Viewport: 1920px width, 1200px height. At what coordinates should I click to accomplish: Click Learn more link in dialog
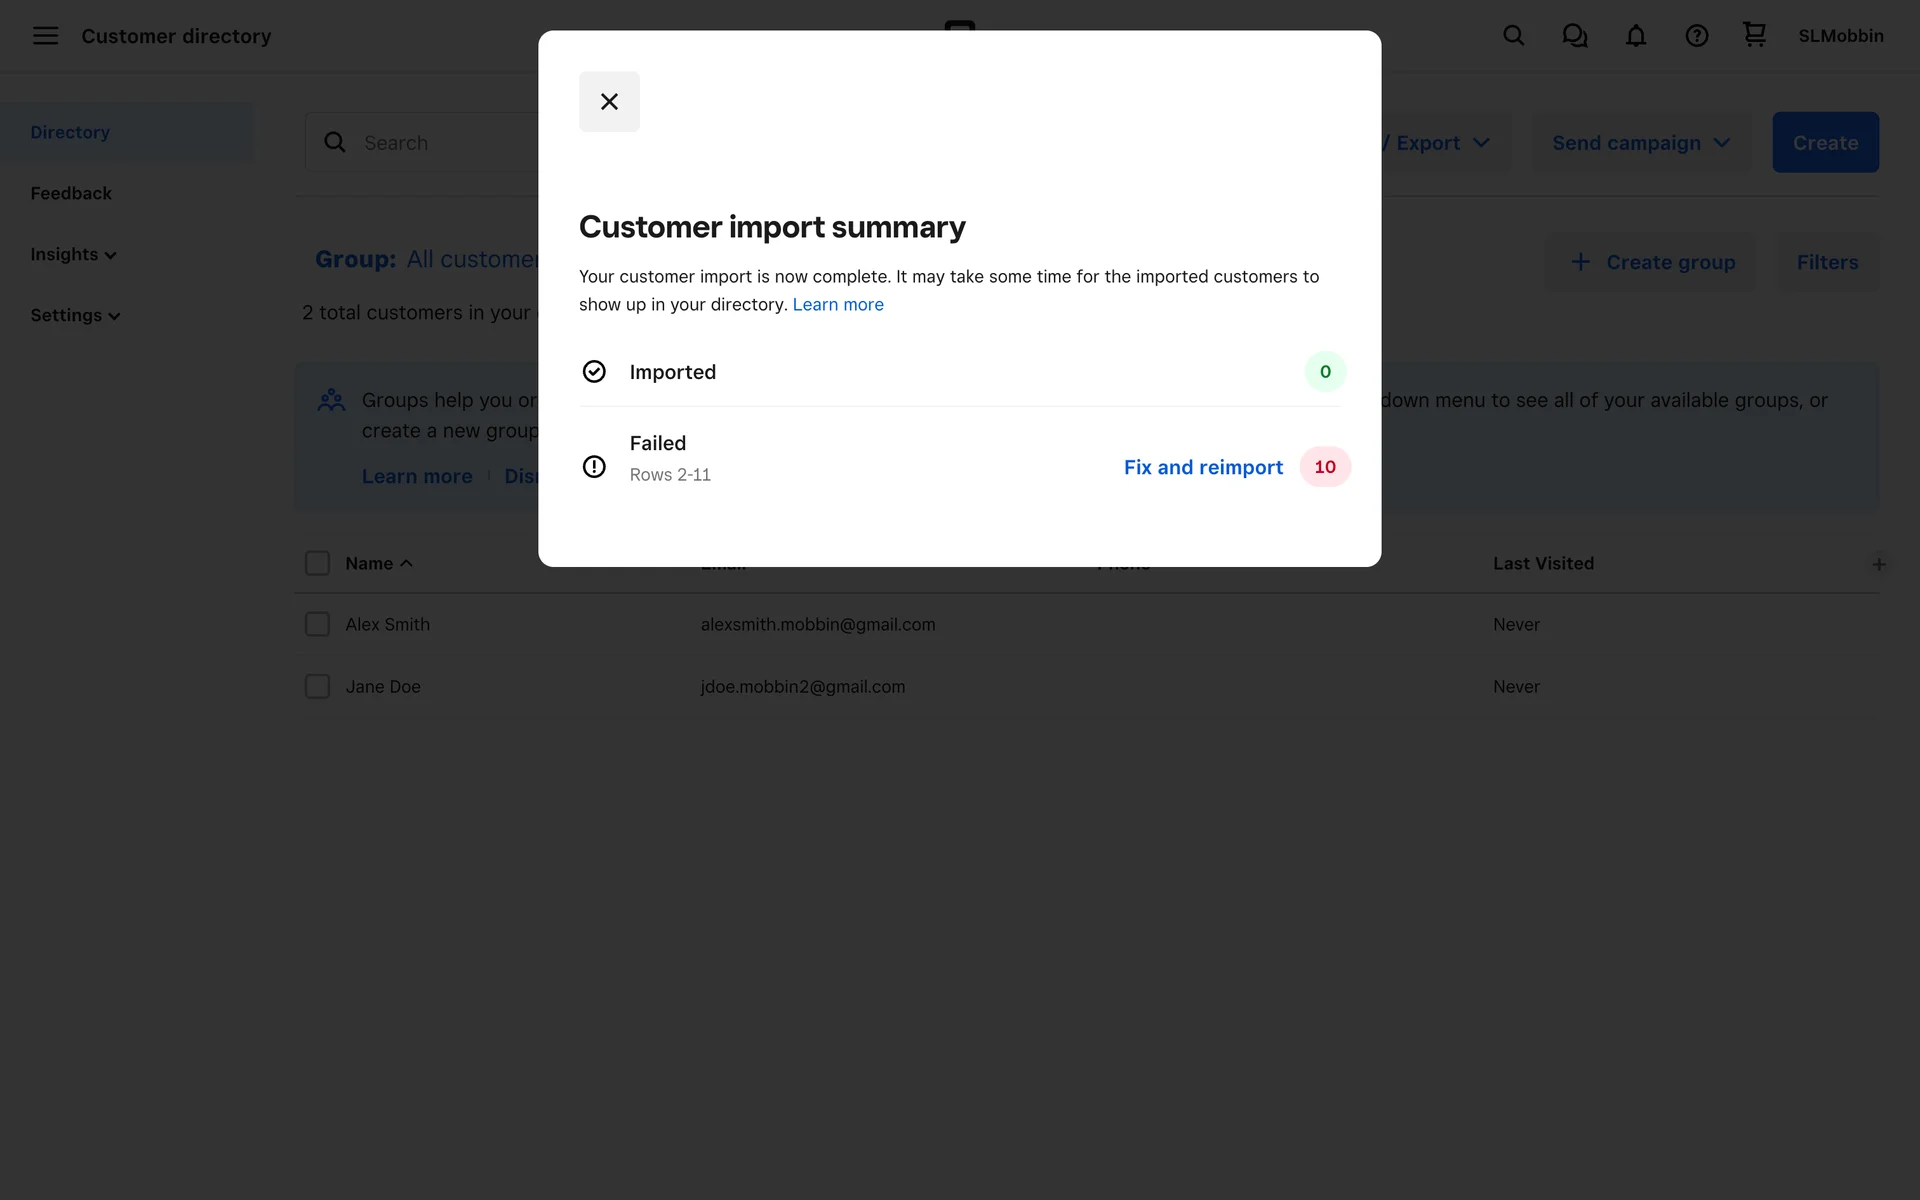(837, 304)
